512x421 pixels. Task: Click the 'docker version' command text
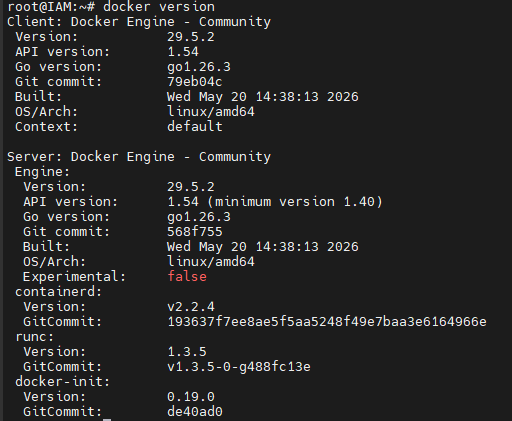159,7
